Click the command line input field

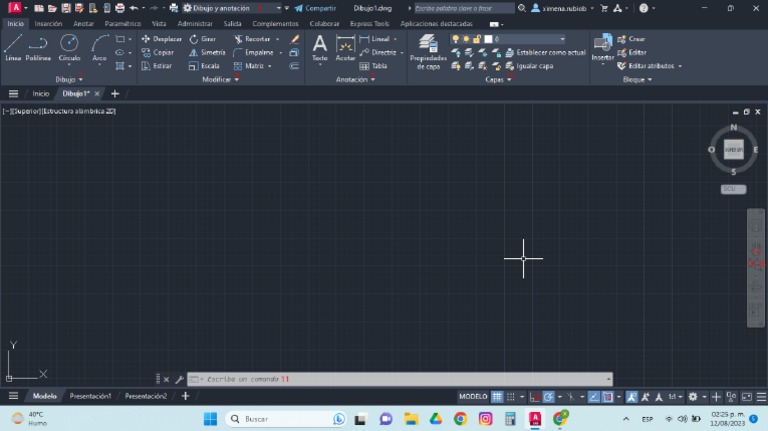click(x=402, y=379)
